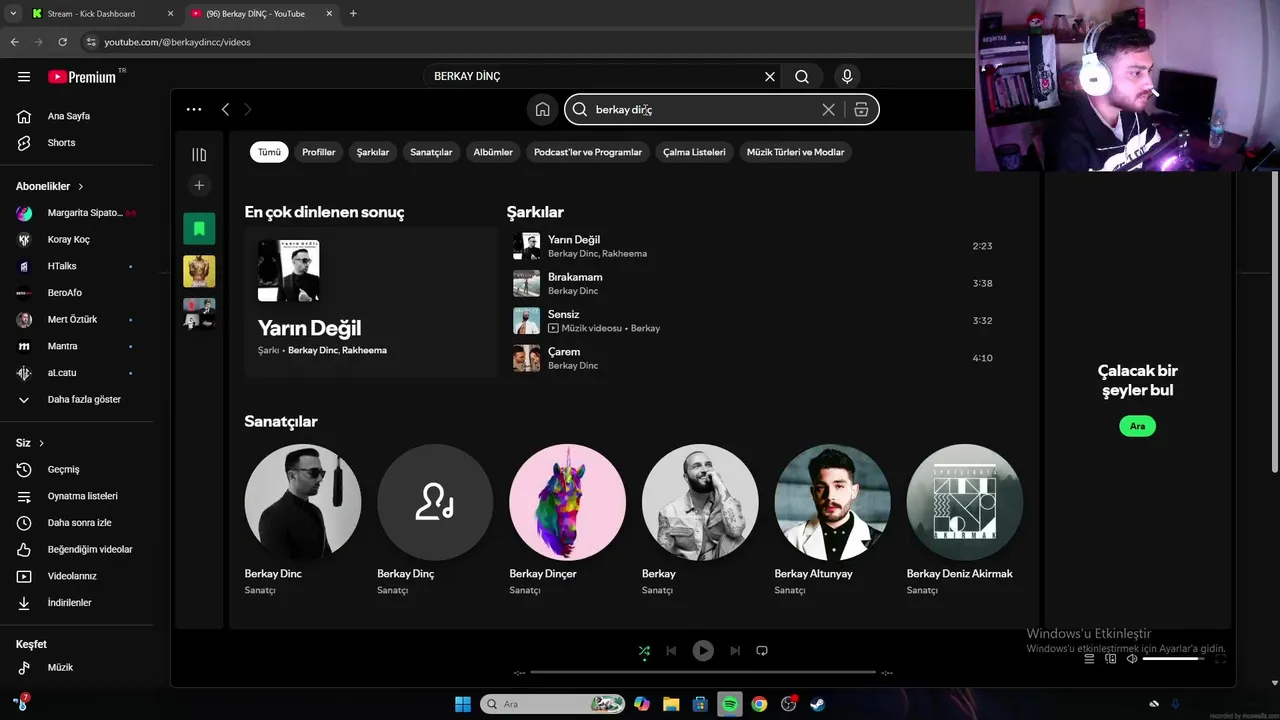Open Berkay Dinçer artist profile

coord(567,502)
